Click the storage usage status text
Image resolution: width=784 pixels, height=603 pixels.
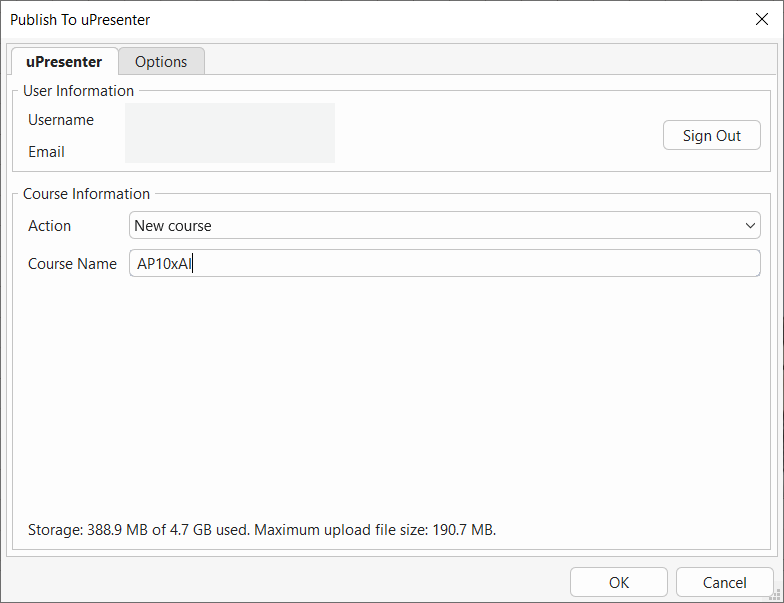(262, 529)
